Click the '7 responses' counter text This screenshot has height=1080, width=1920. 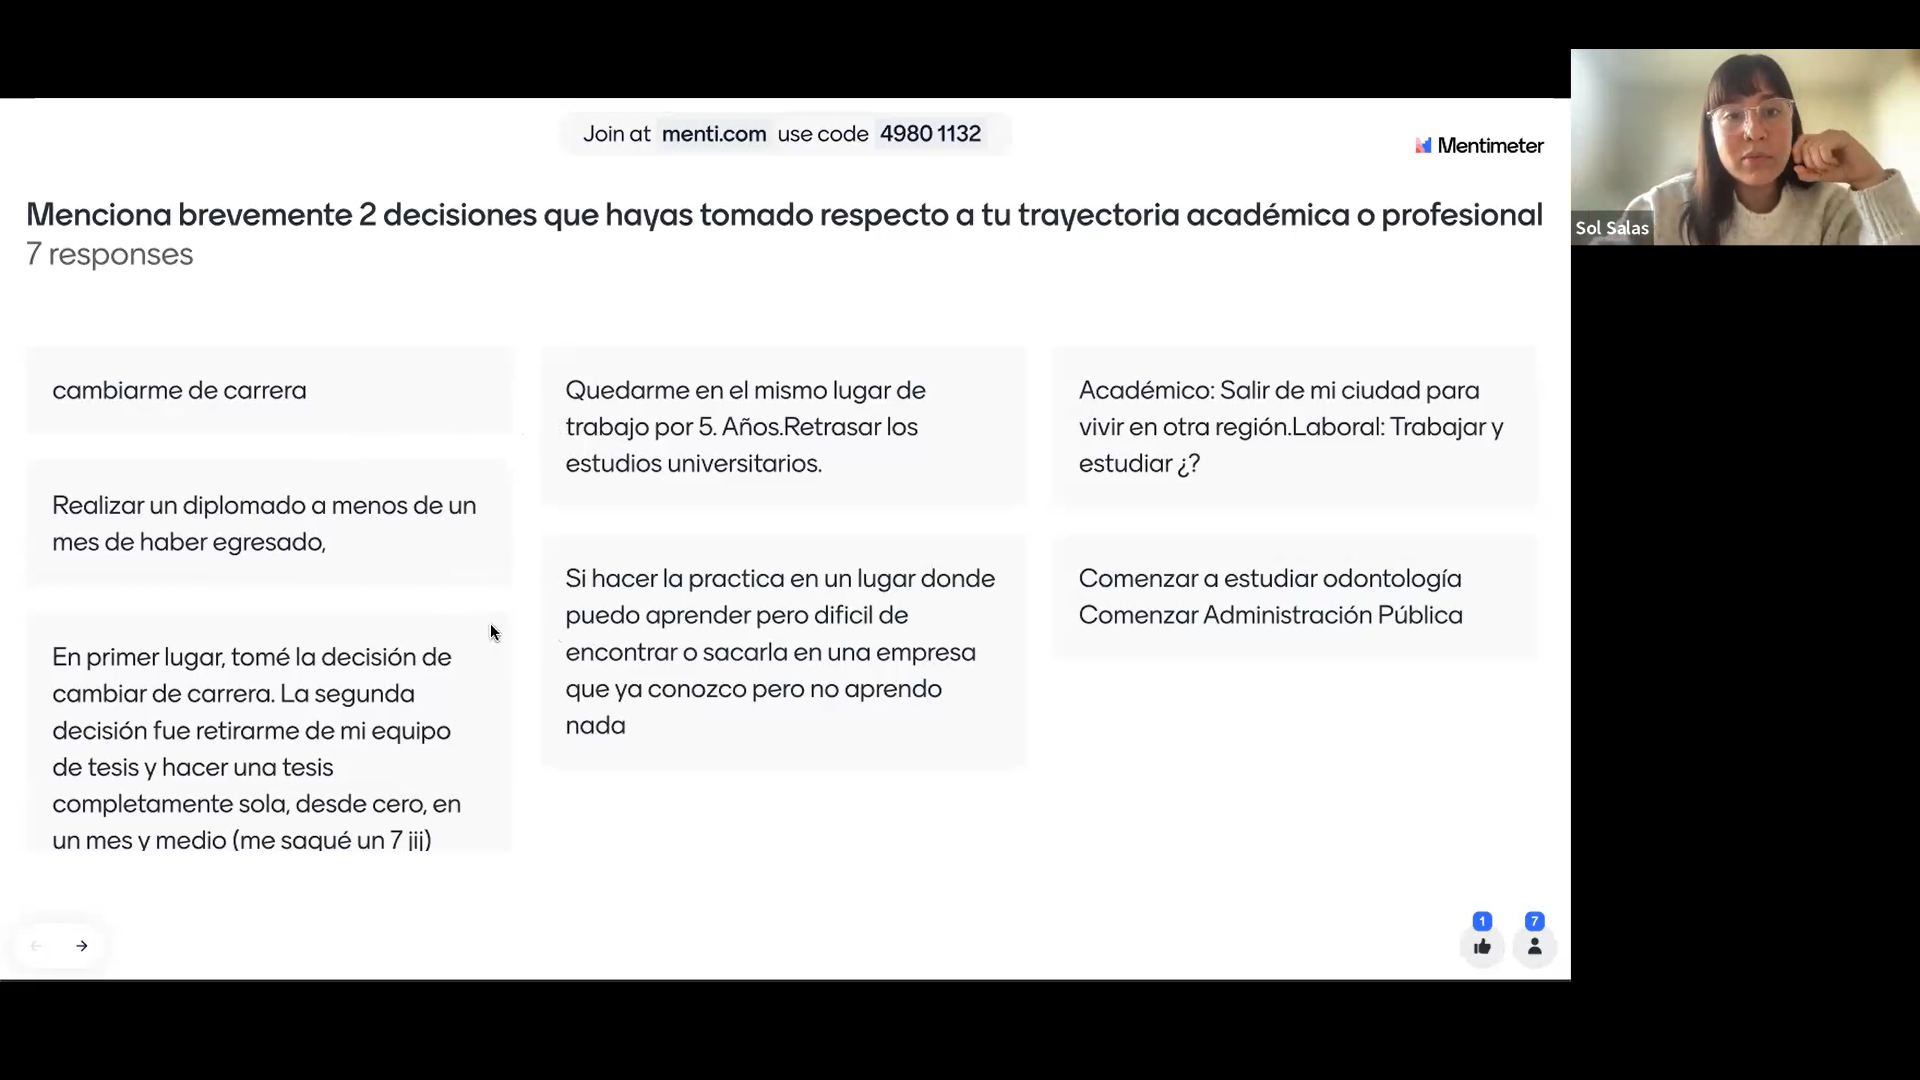pos(110,254)
